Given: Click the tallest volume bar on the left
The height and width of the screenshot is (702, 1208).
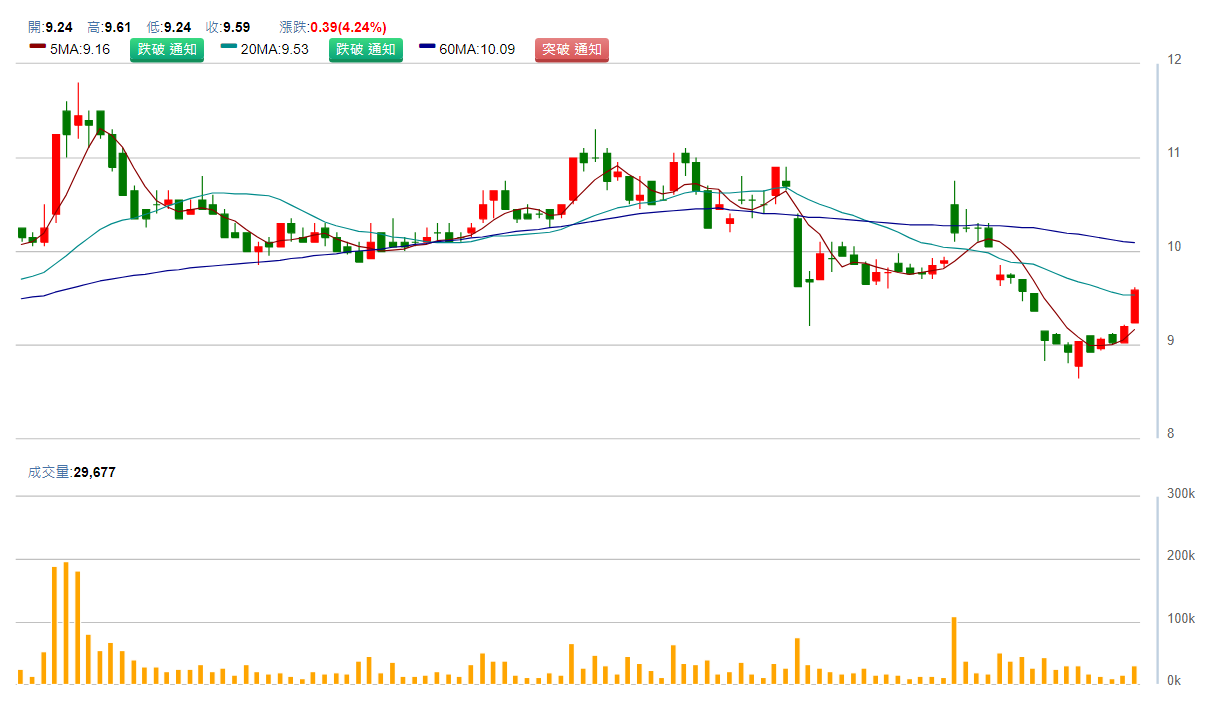Looking at the screenshot, I should tap(66, 622).
